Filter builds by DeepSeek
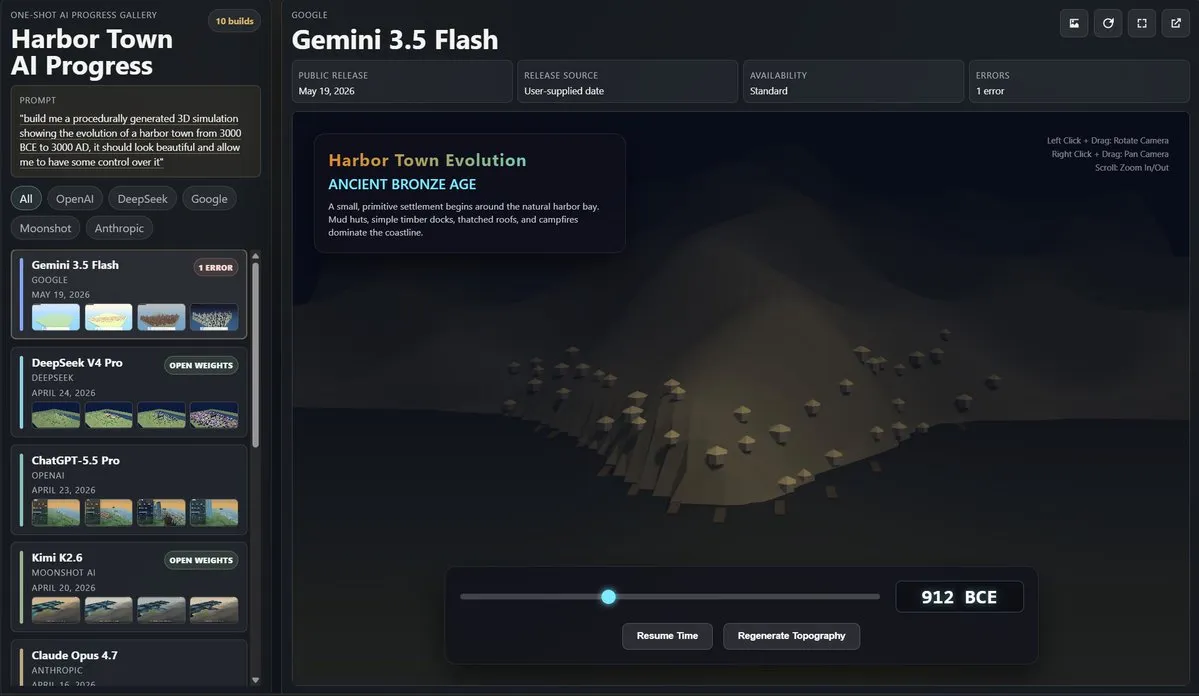 pos(142,199)
